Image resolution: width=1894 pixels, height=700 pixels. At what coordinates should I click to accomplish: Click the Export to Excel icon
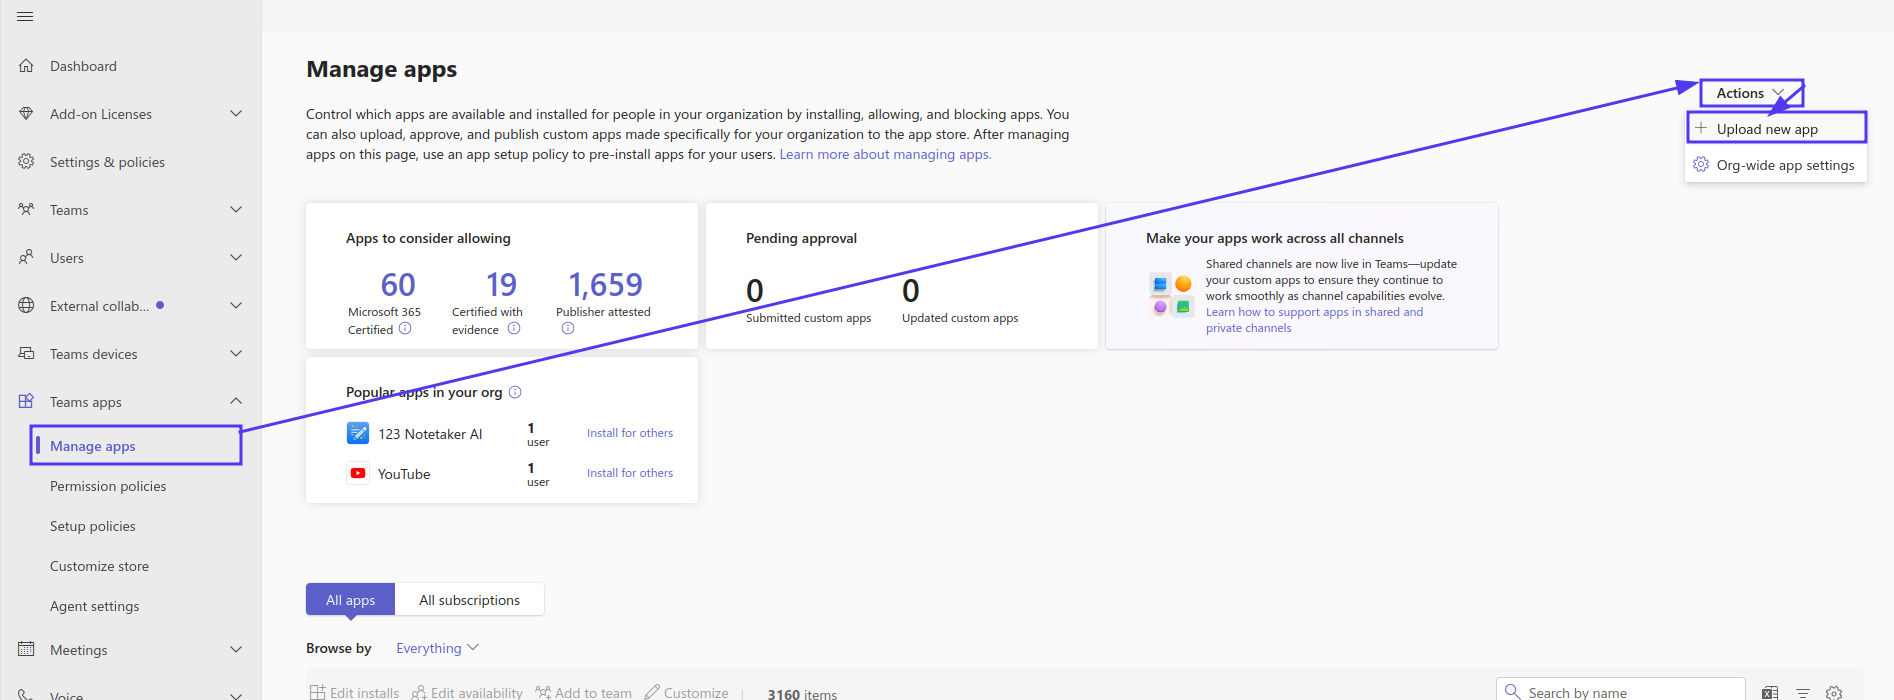(x=1770, y=692)
